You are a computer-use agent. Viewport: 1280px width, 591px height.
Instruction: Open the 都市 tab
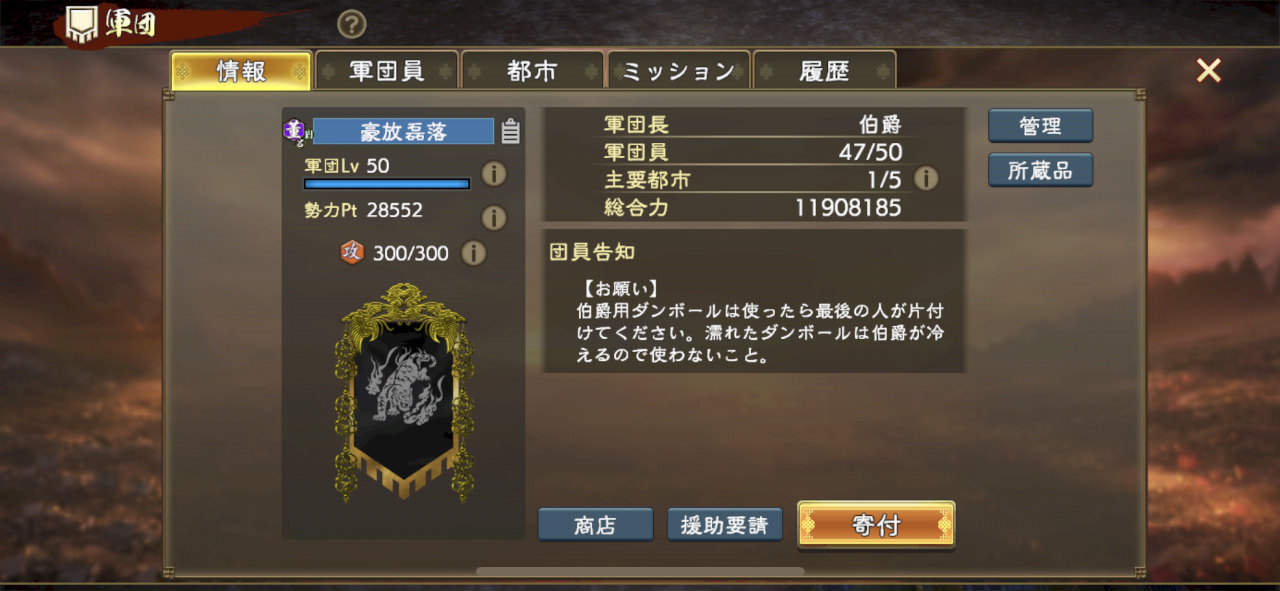click(x=532, y=71)
